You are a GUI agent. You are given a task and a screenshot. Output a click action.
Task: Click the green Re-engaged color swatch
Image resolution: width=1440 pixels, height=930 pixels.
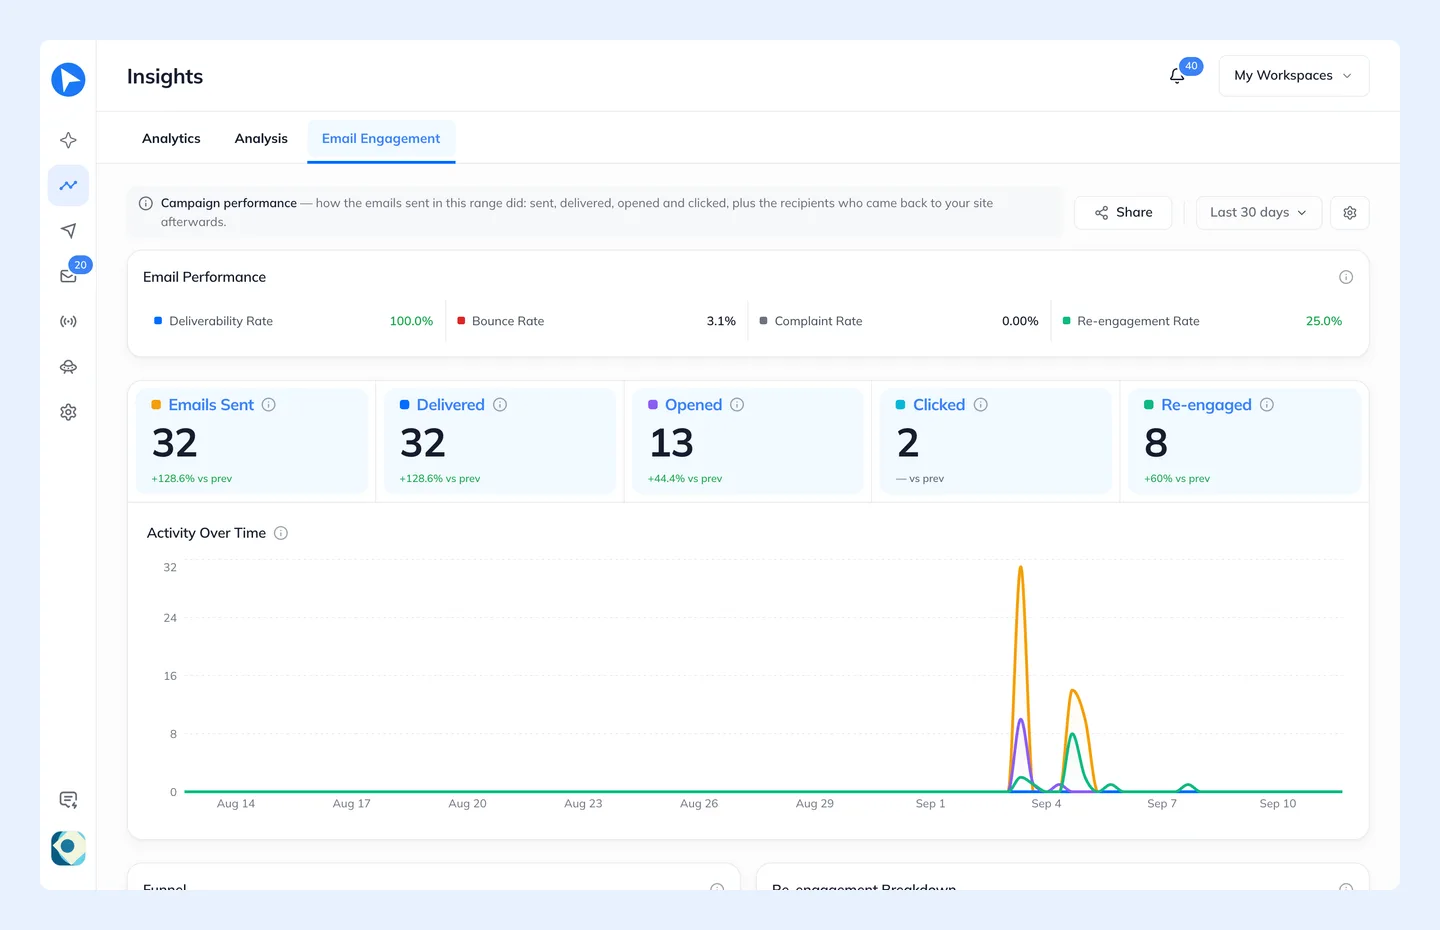pos(1149,405)
